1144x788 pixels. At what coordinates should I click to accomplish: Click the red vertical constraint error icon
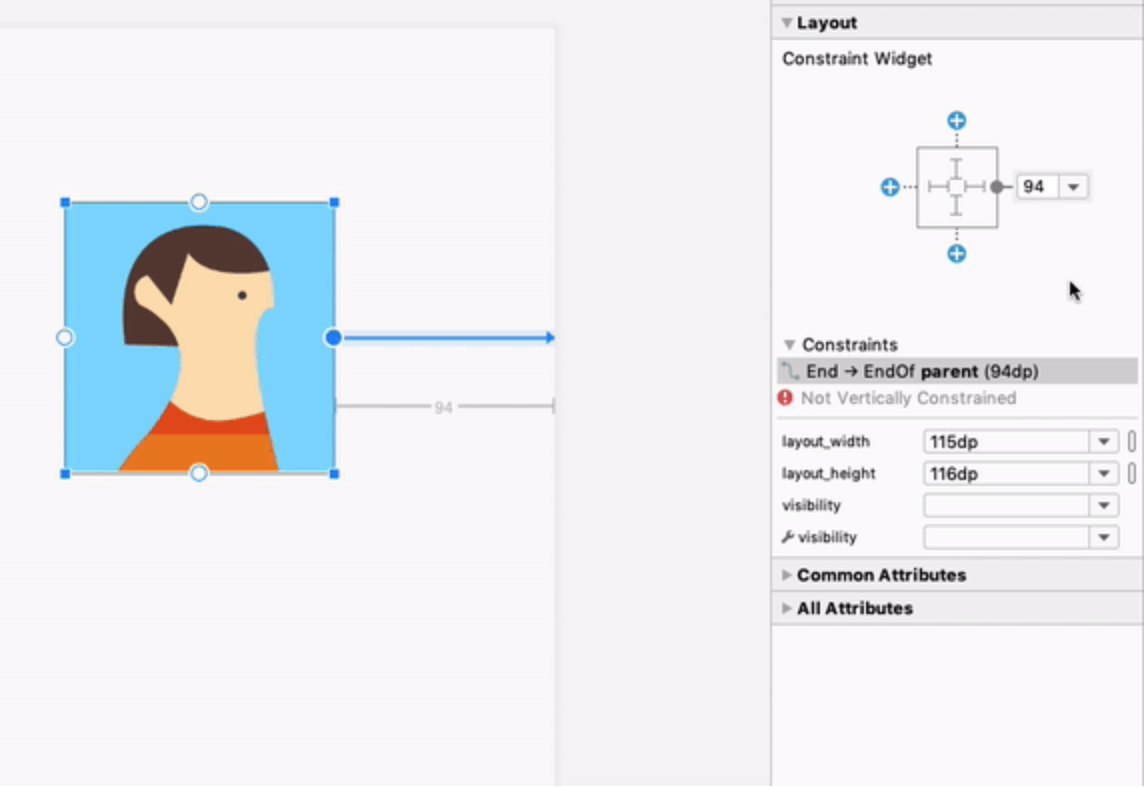786,398
